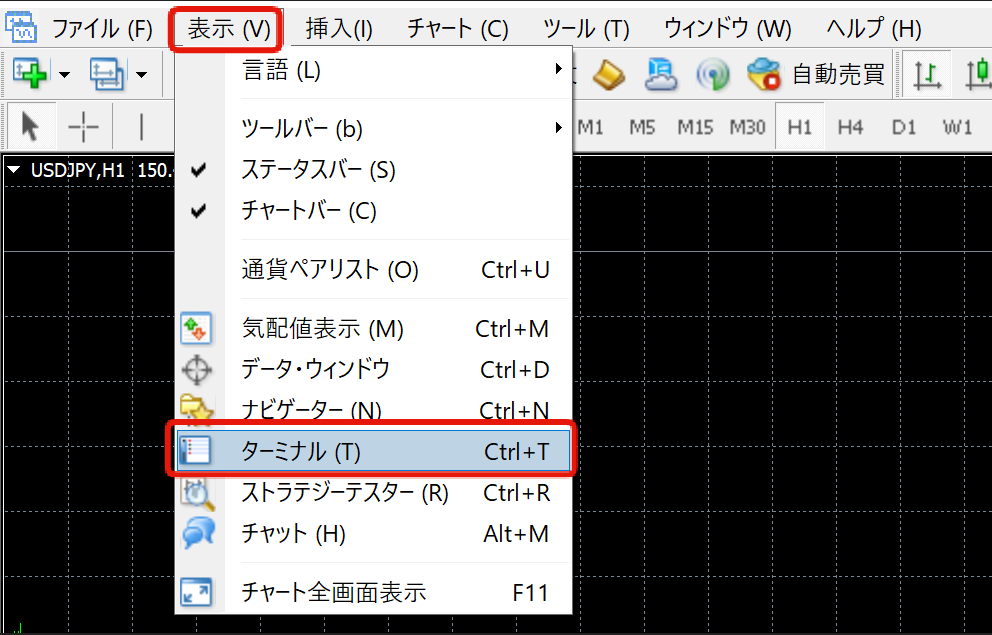The width and height of the screenshot is (992, 635).
Task: Select ナビゲーター (N) menu entry
Action: click(x=375, y=410)
